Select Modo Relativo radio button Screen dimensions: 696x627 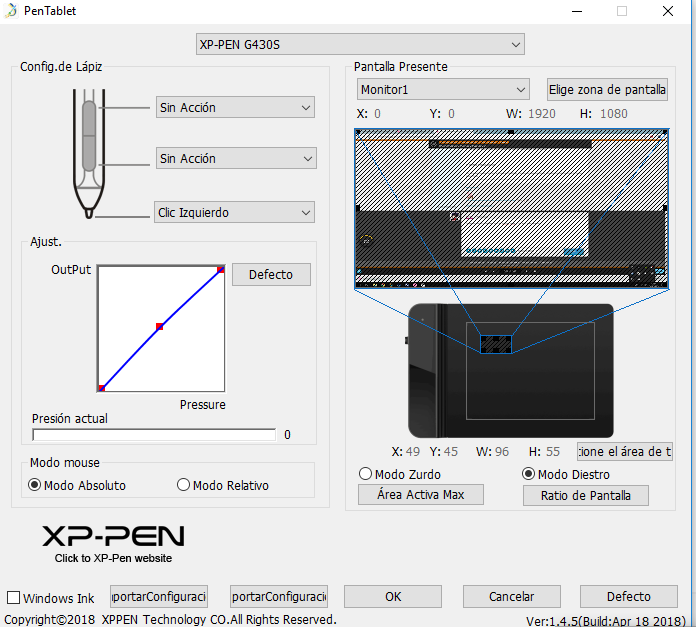tap(183, 485)
